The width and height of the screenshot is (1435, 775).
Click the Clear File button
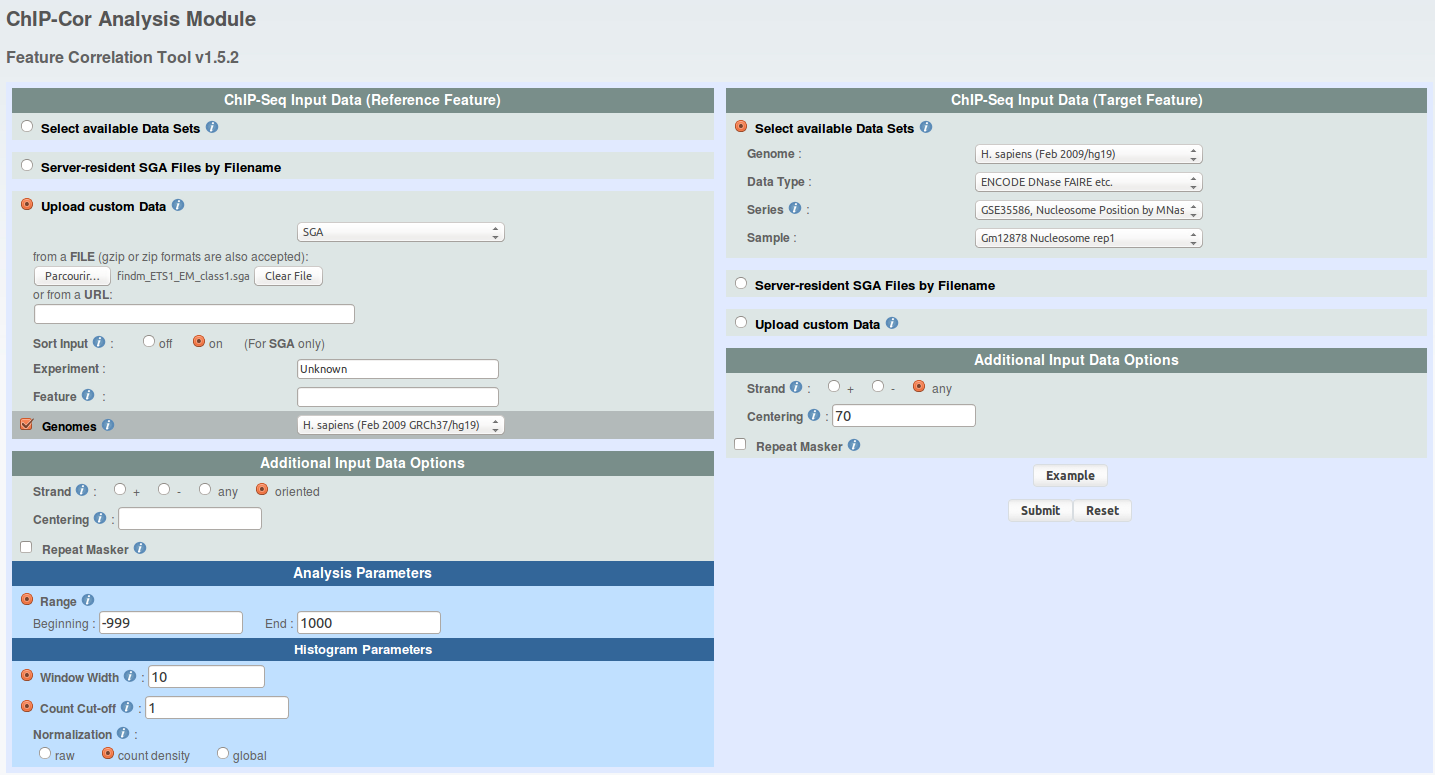(288, 276)
